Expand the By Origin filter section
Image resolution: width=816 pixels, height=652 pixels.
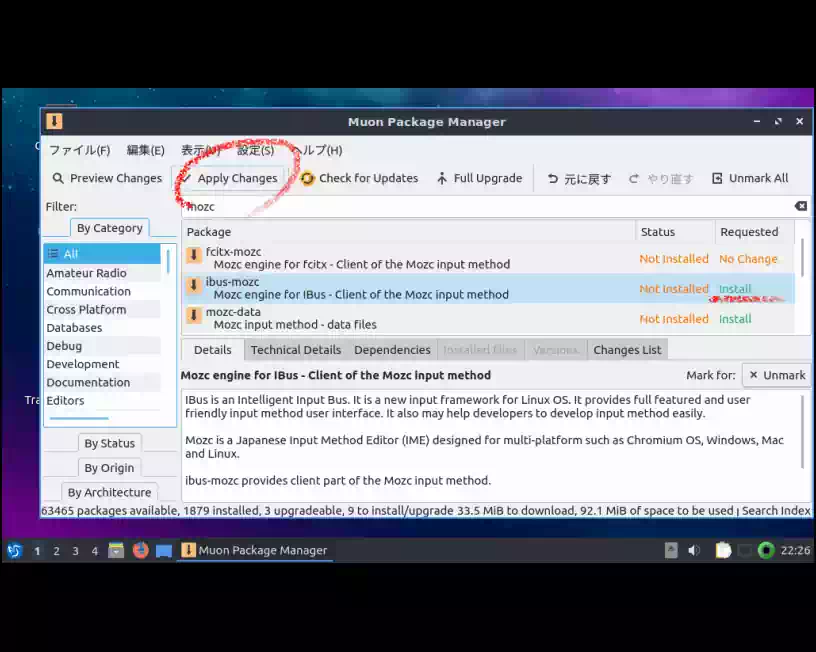pyautogui.click(x=109, y=468)
